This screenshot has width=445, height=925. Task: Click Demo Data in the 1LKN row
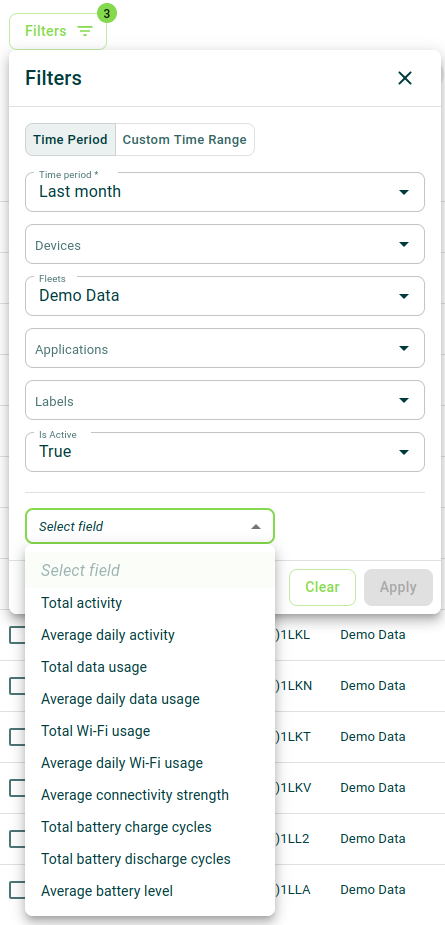[x=372, y=685]
